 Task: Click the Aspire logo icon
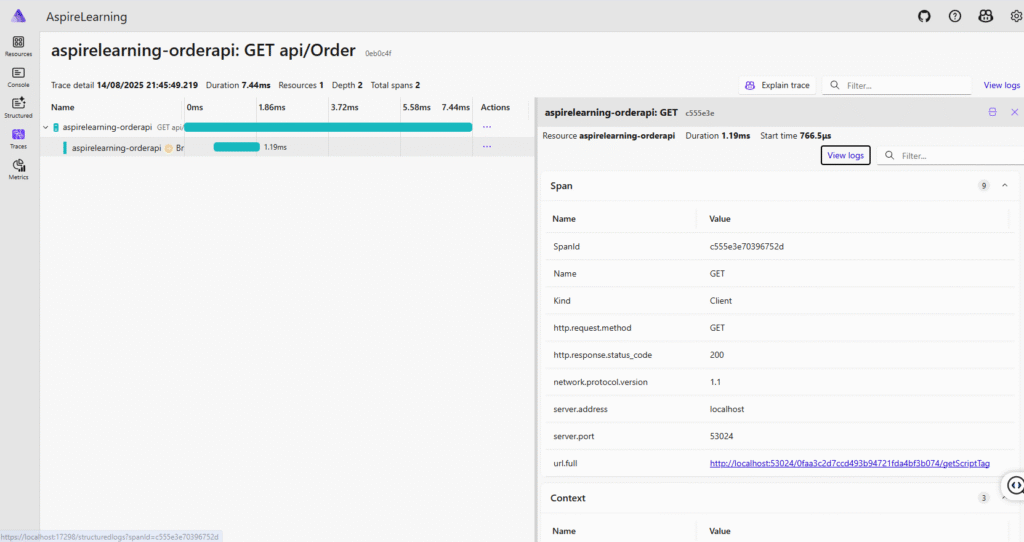[18, 16]
